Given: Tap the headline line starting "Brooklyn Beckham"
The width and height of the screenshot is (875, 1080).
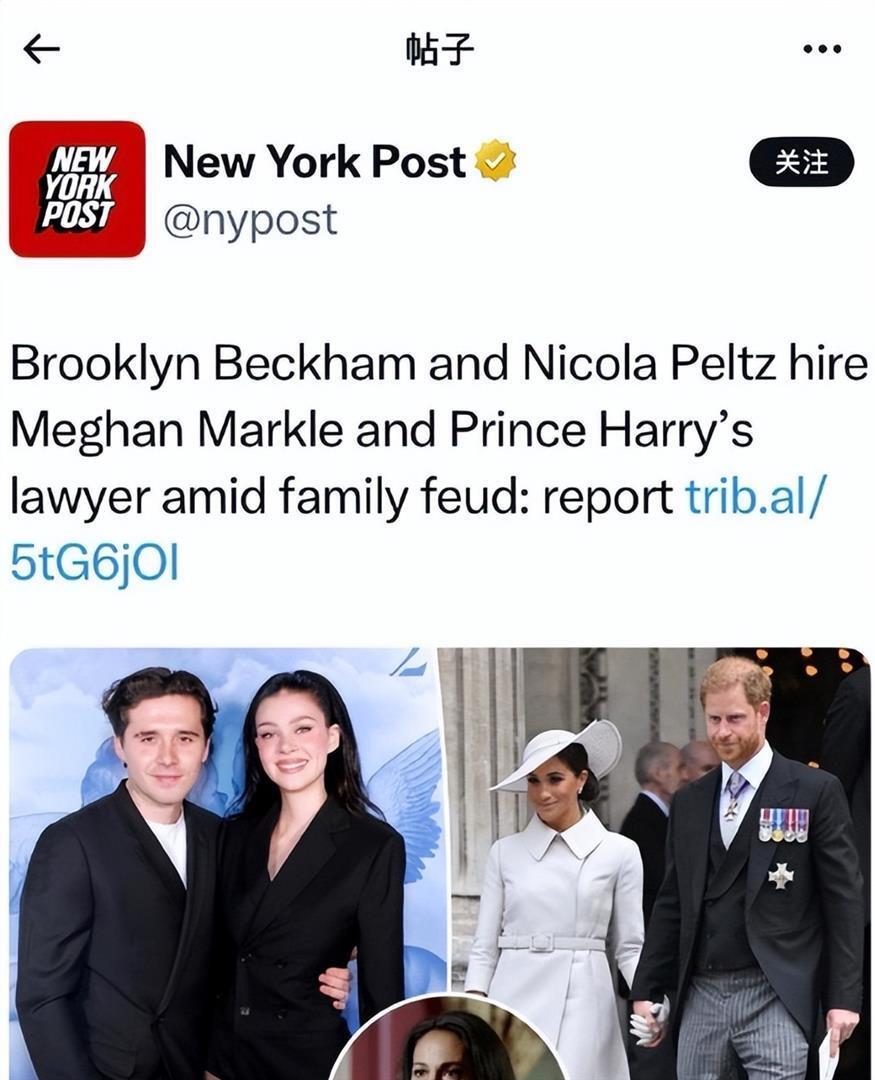Looking at the screenshot, I should point(438,364).
